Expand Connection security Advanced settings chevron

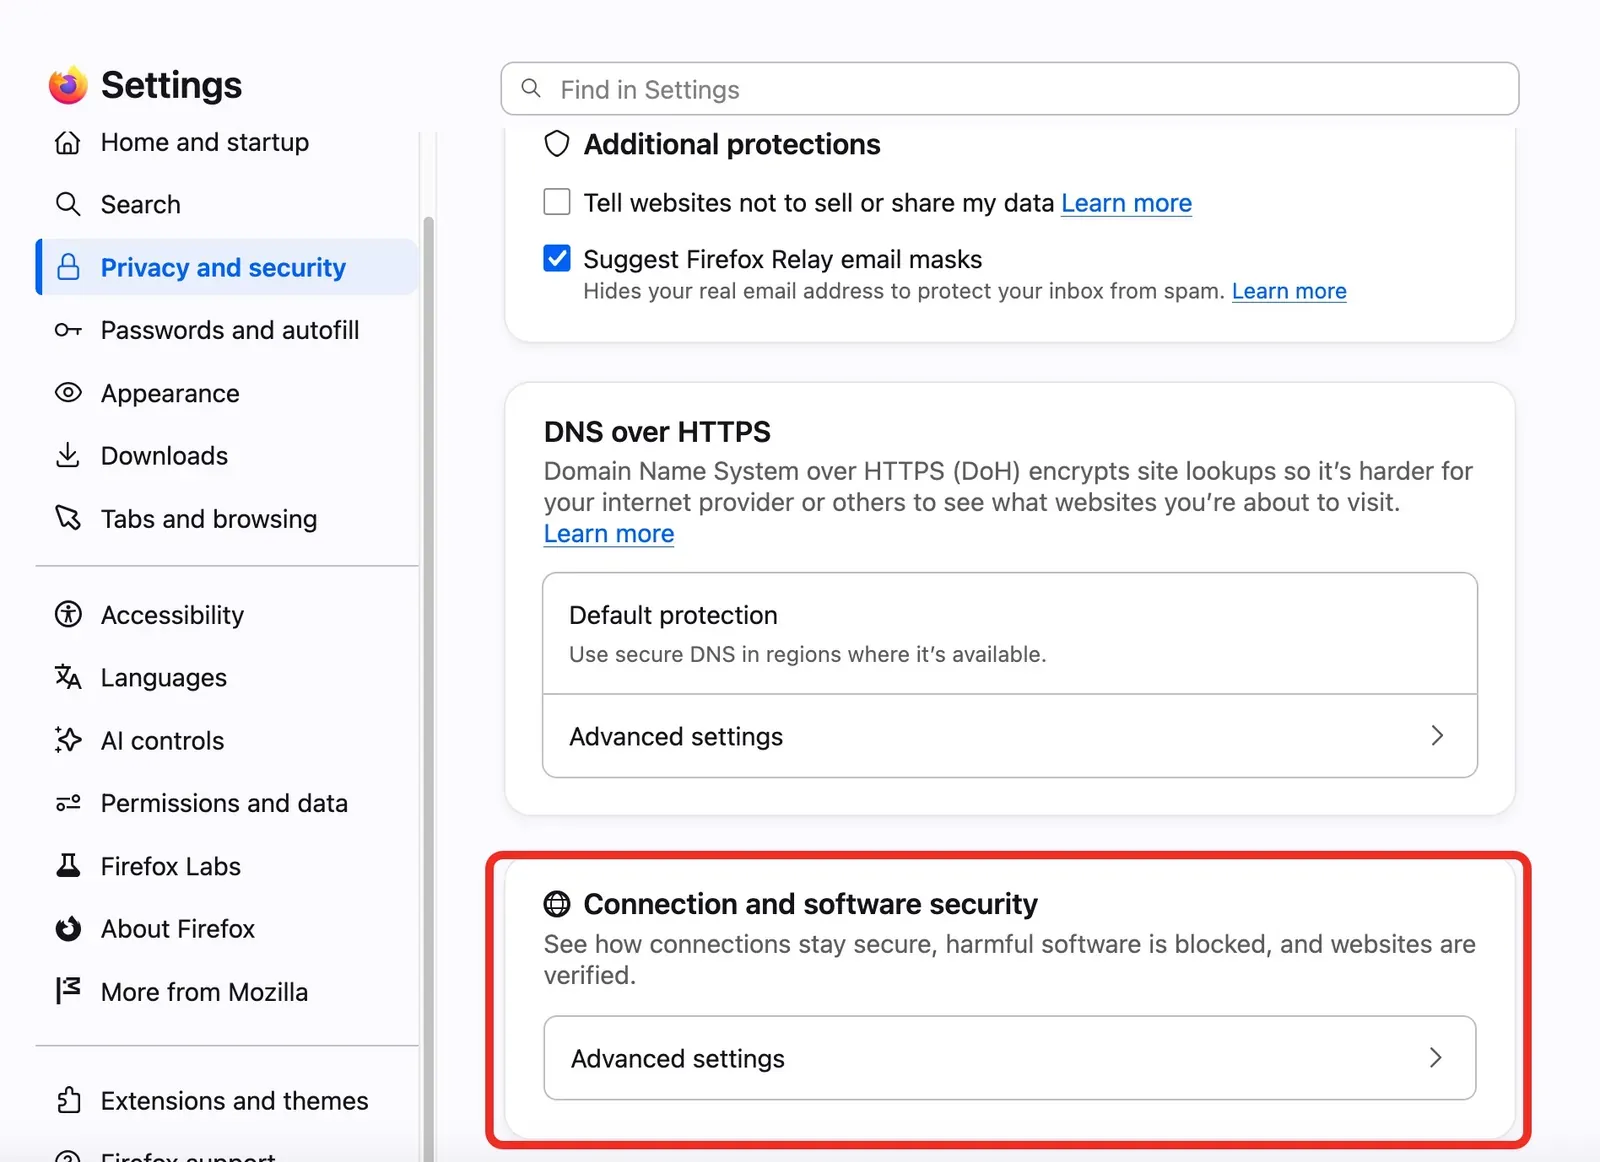pos(1436,1058)
